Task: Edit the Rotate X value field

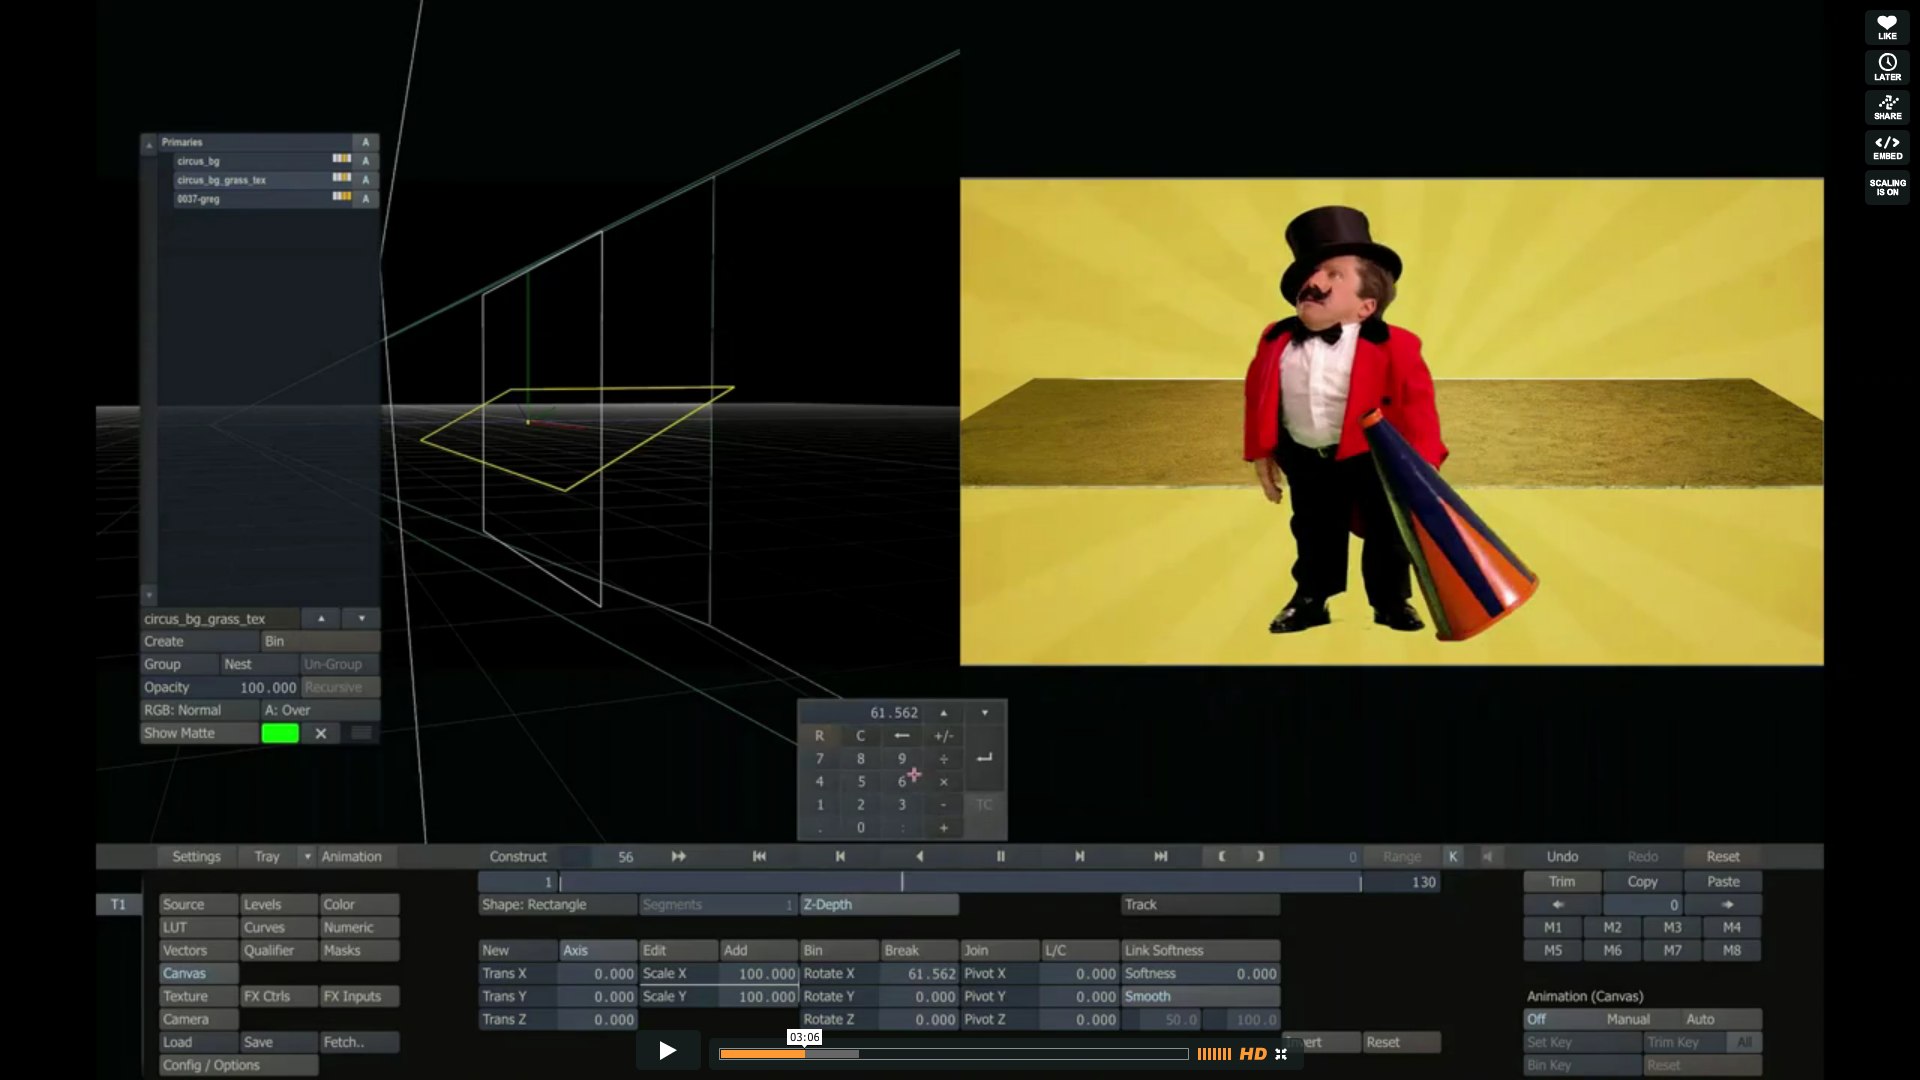Action: pos(919,973)
